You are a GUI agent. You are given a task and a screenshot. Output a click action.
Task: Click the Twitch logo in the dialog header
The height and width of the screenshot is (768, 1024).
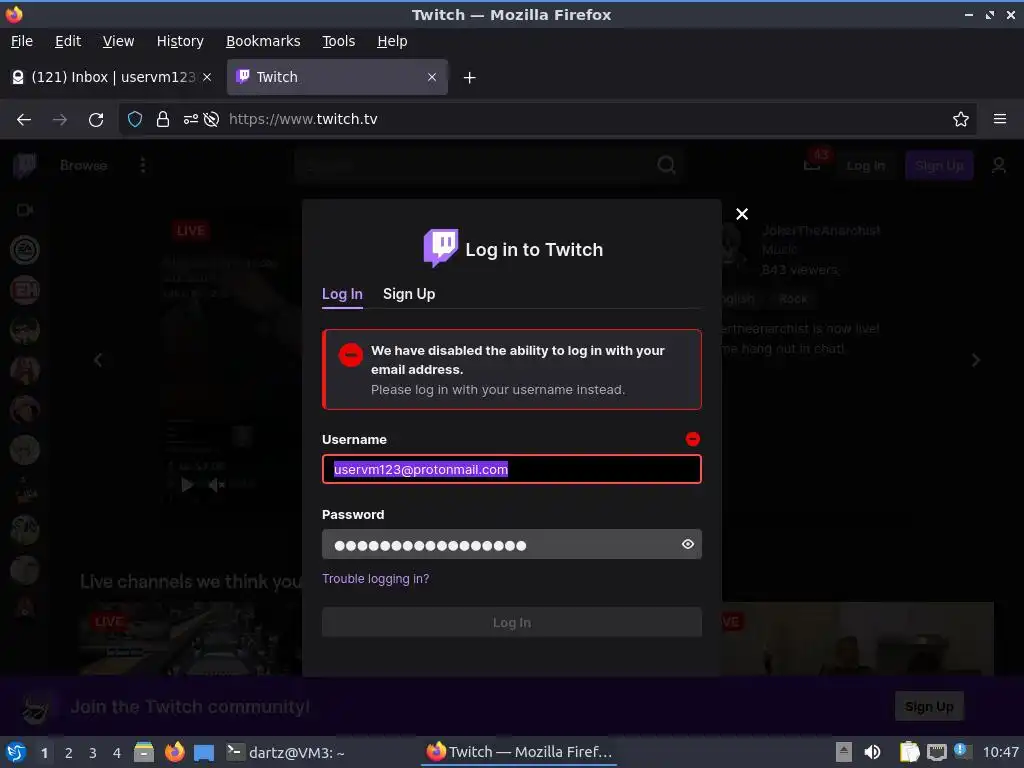pos(441,248)
